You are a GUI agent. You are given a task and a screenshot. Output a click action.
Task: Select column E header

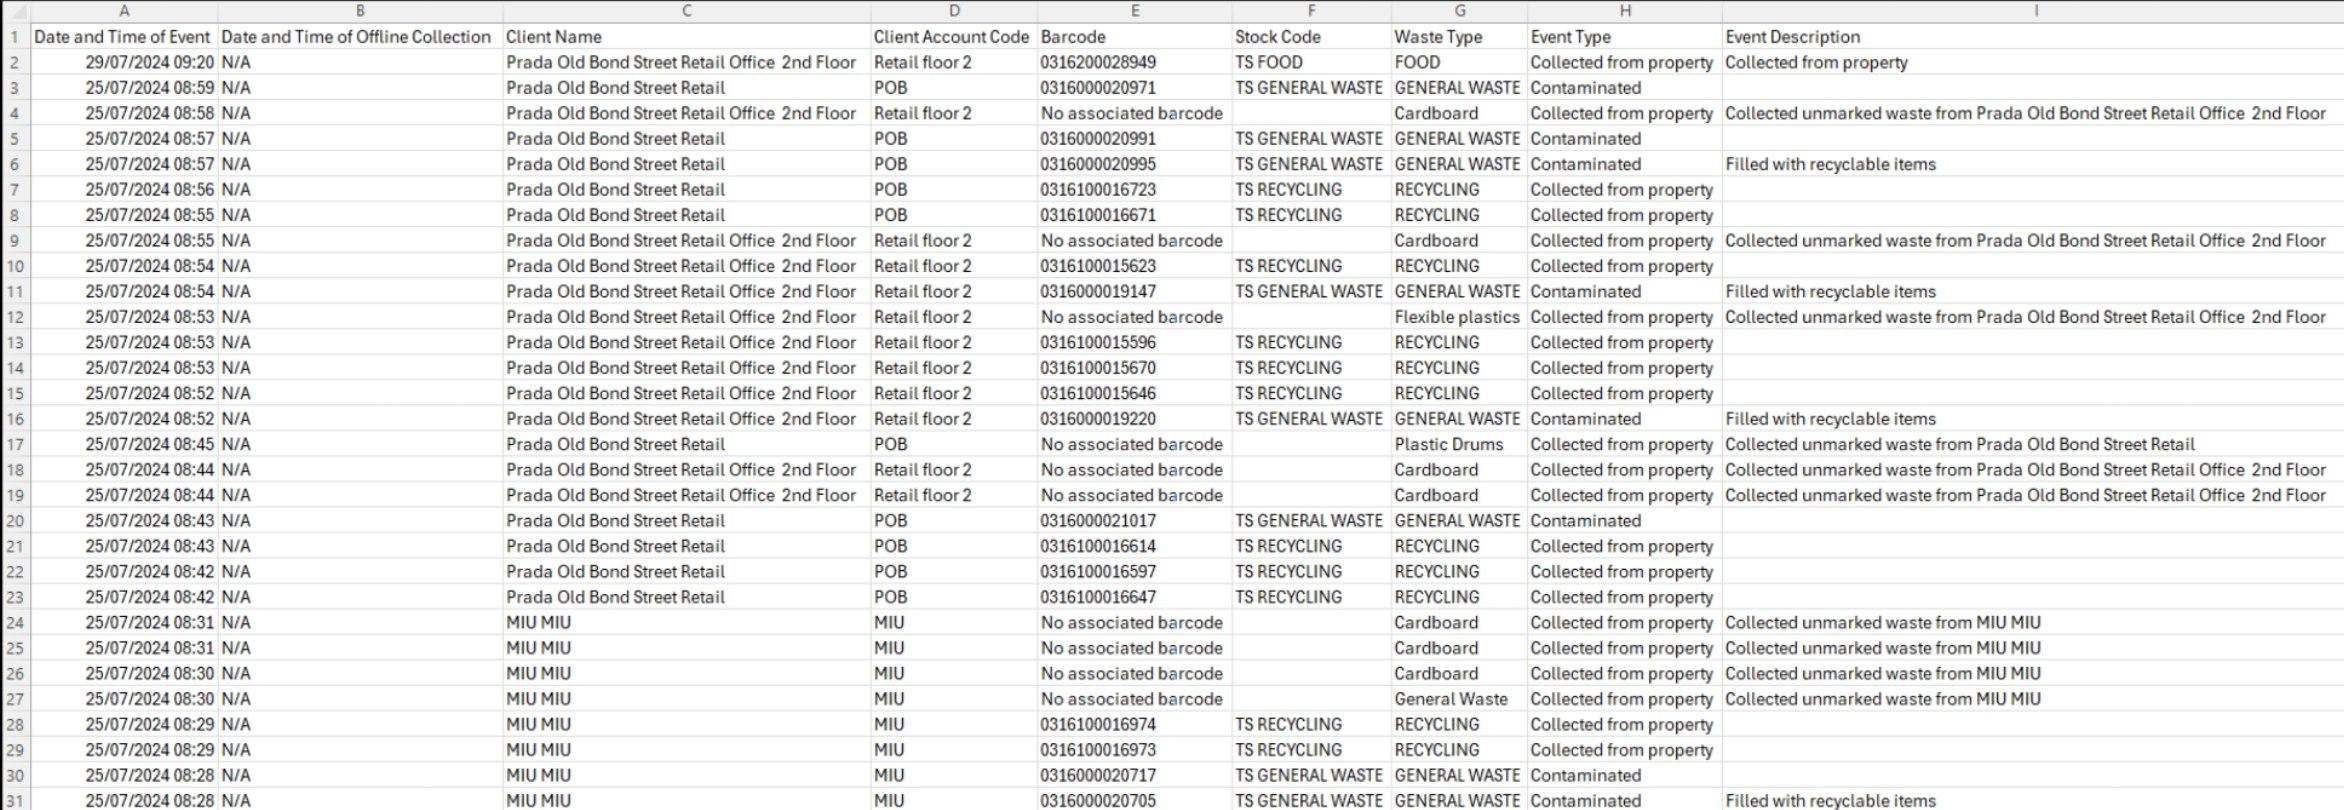click(x=1135, y=11)
